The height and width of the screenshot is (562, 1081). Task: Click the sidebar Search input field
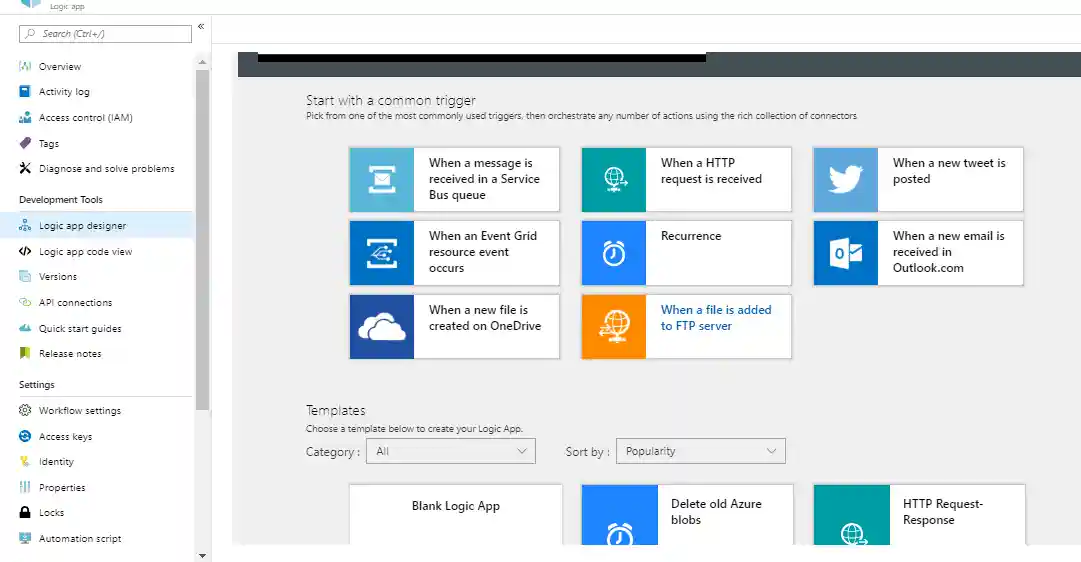(105, 34)
